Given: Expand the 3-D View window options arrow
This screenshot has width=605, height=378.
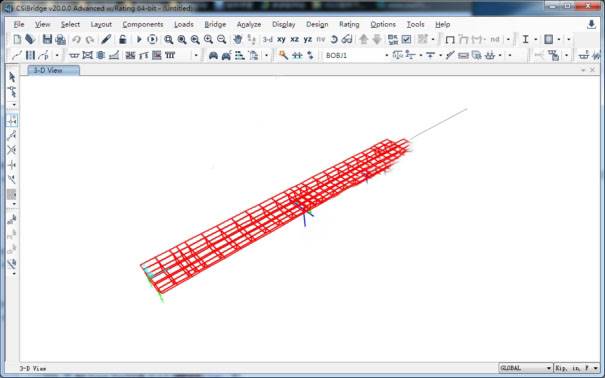Looking at the screenshot, I should [583, 70].
